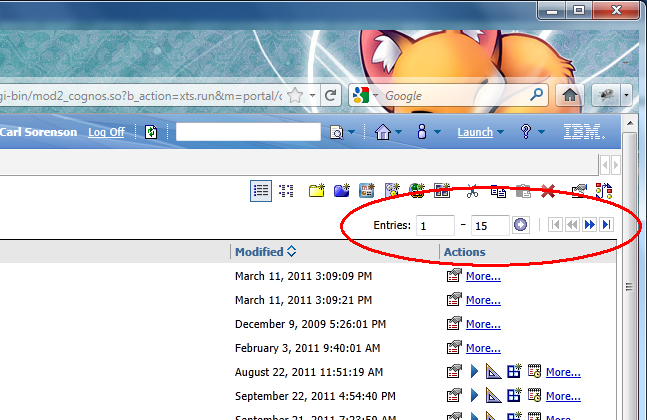Click the page scrollbar up arrow
The image size is (647, 420).
(x=630, y=123)
